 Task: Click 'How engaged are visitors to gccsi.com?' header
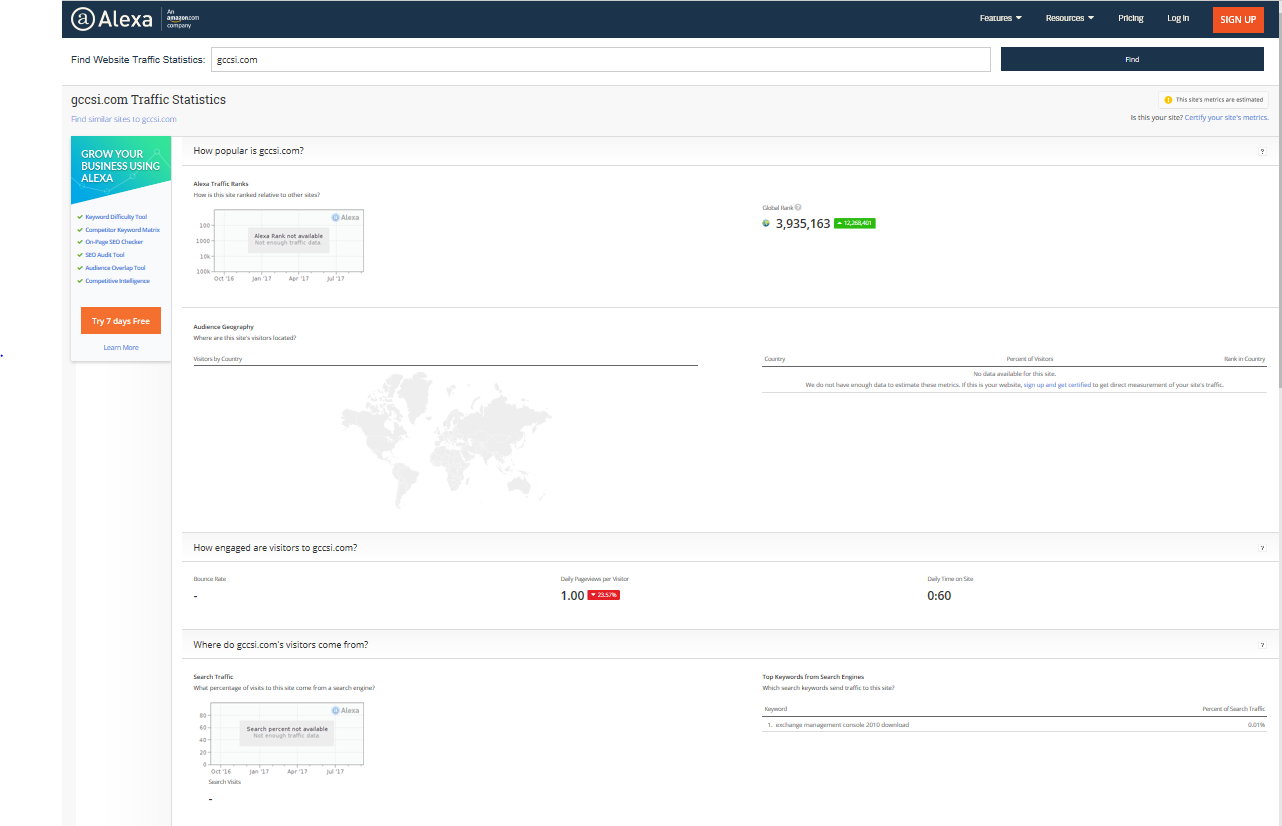[x=275, y=548]
